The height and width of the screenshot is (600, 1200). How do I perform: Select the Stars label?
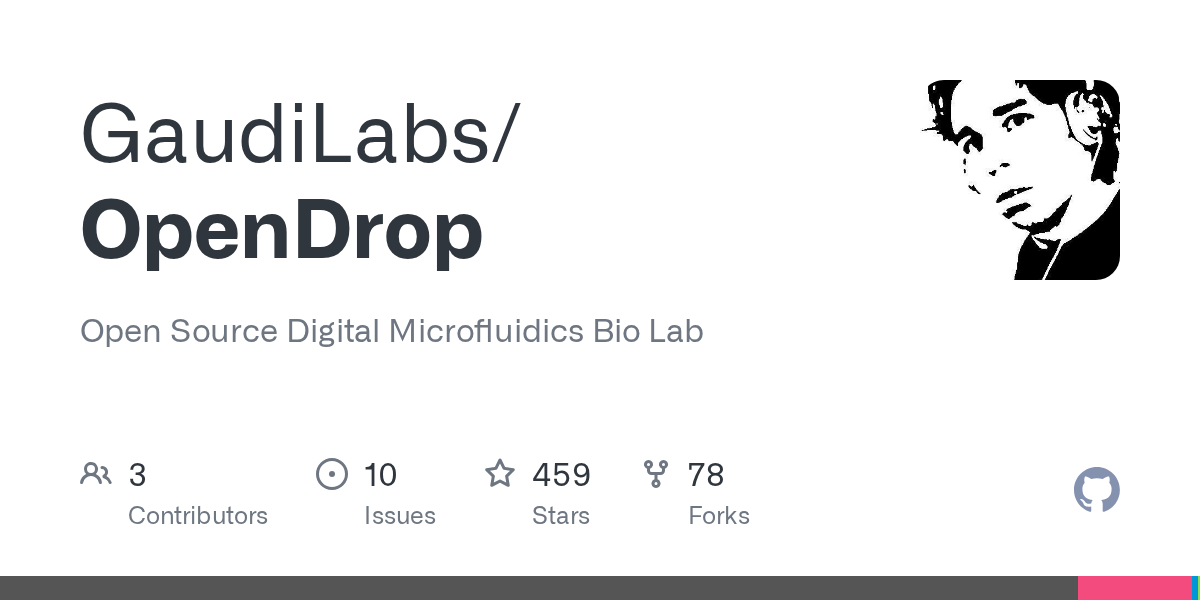(x=561, y=516)
